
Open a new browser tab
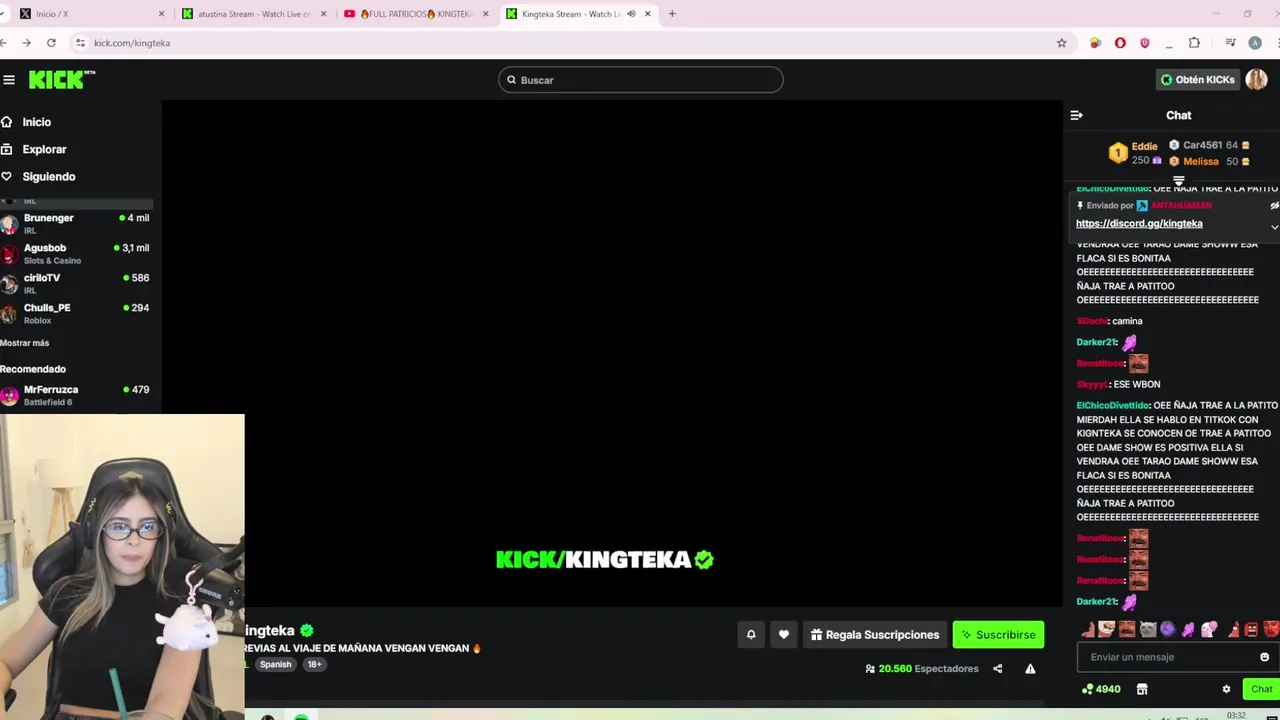pos(672,14)
